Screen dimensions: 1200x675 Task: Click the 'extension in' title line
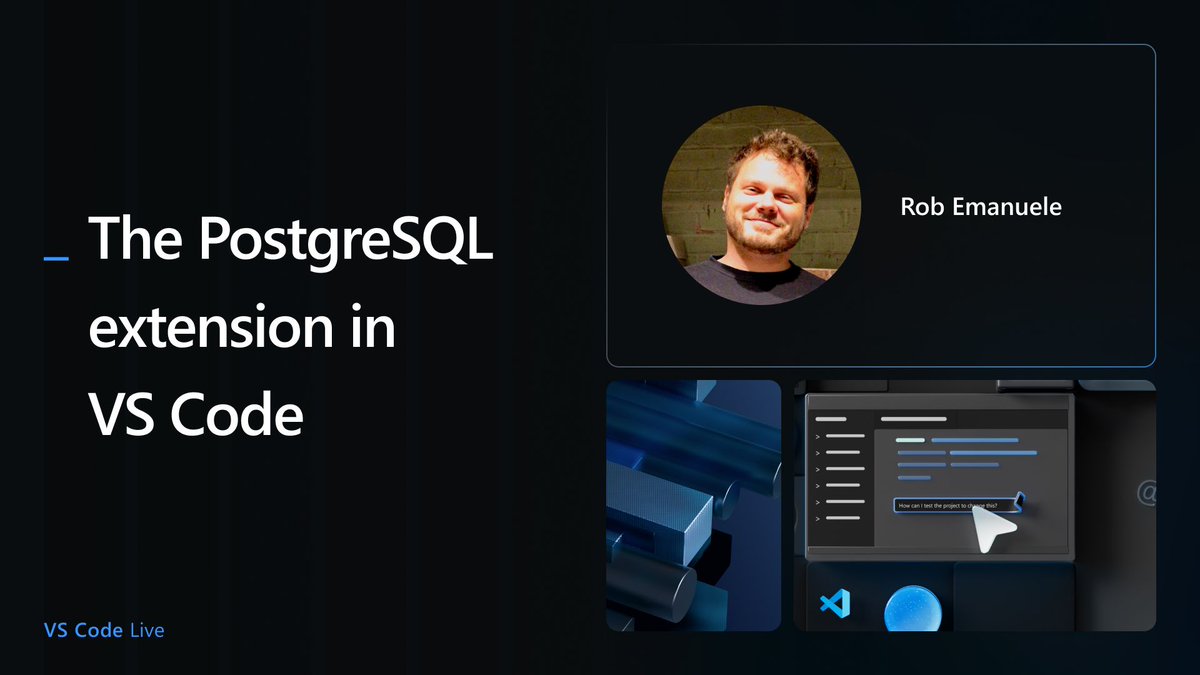243,325
